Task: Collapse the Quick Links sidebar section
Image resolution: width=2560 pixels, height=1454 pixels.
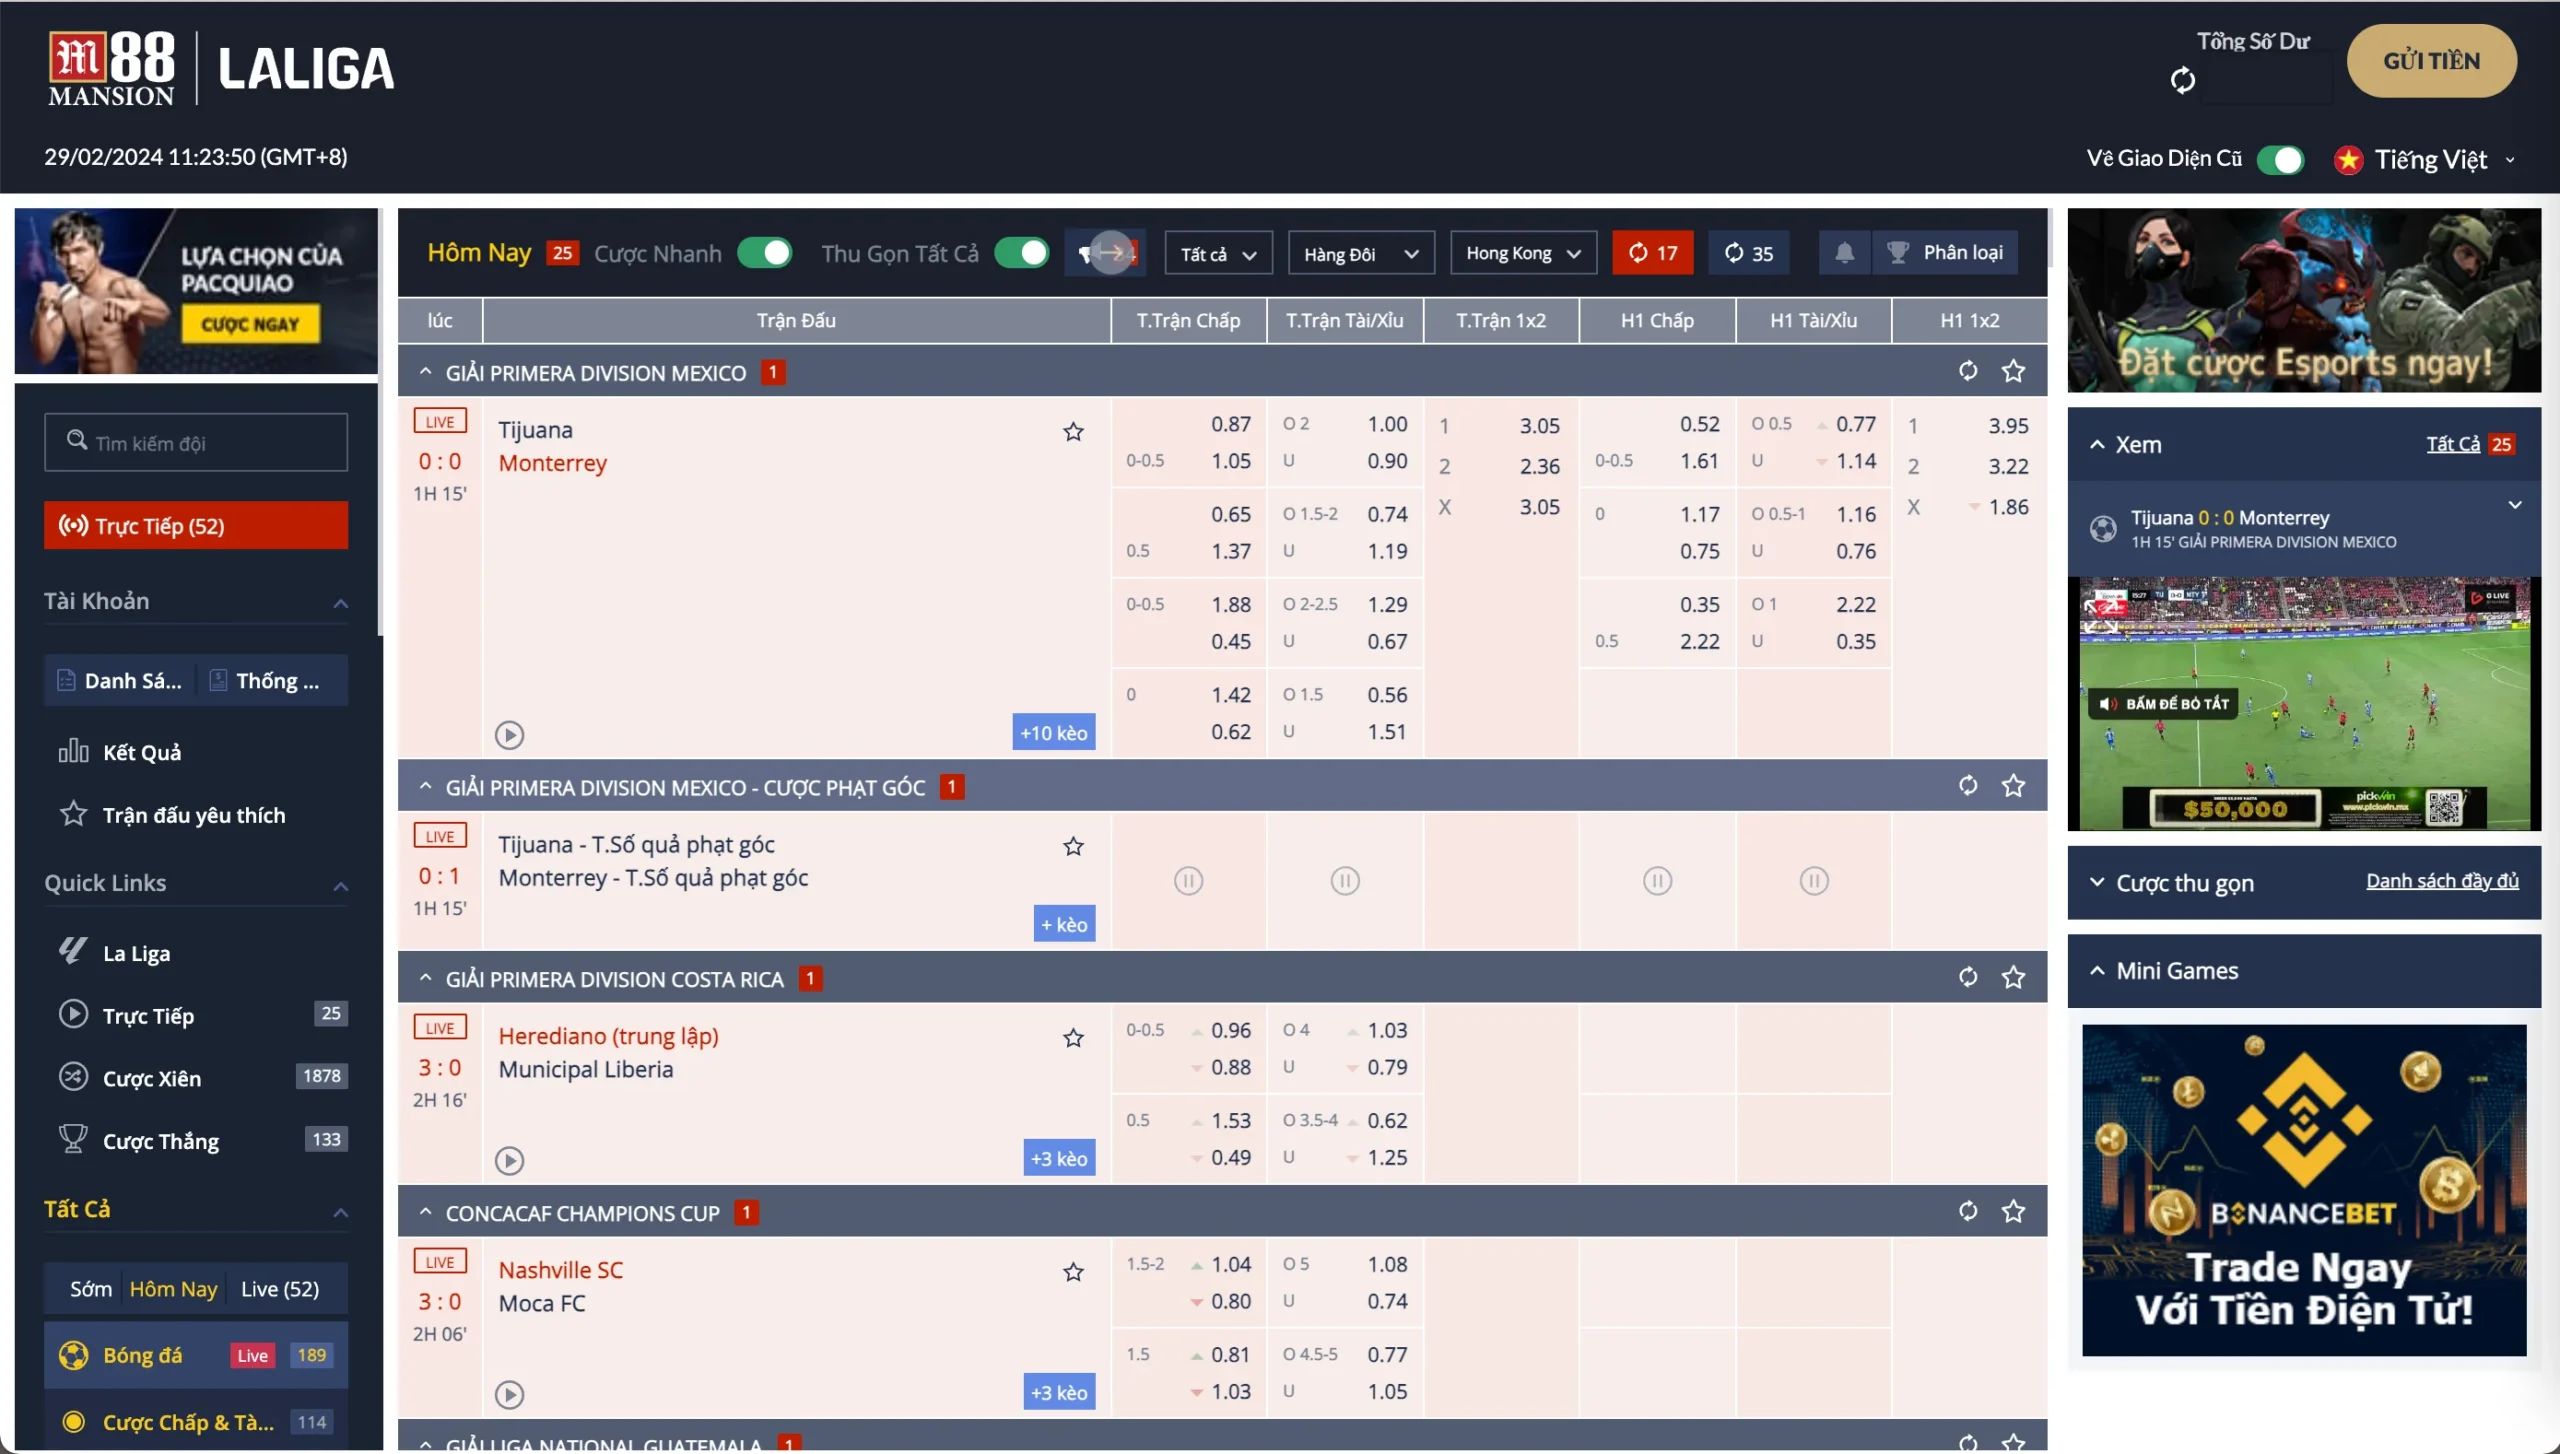Action: point(340,886)
